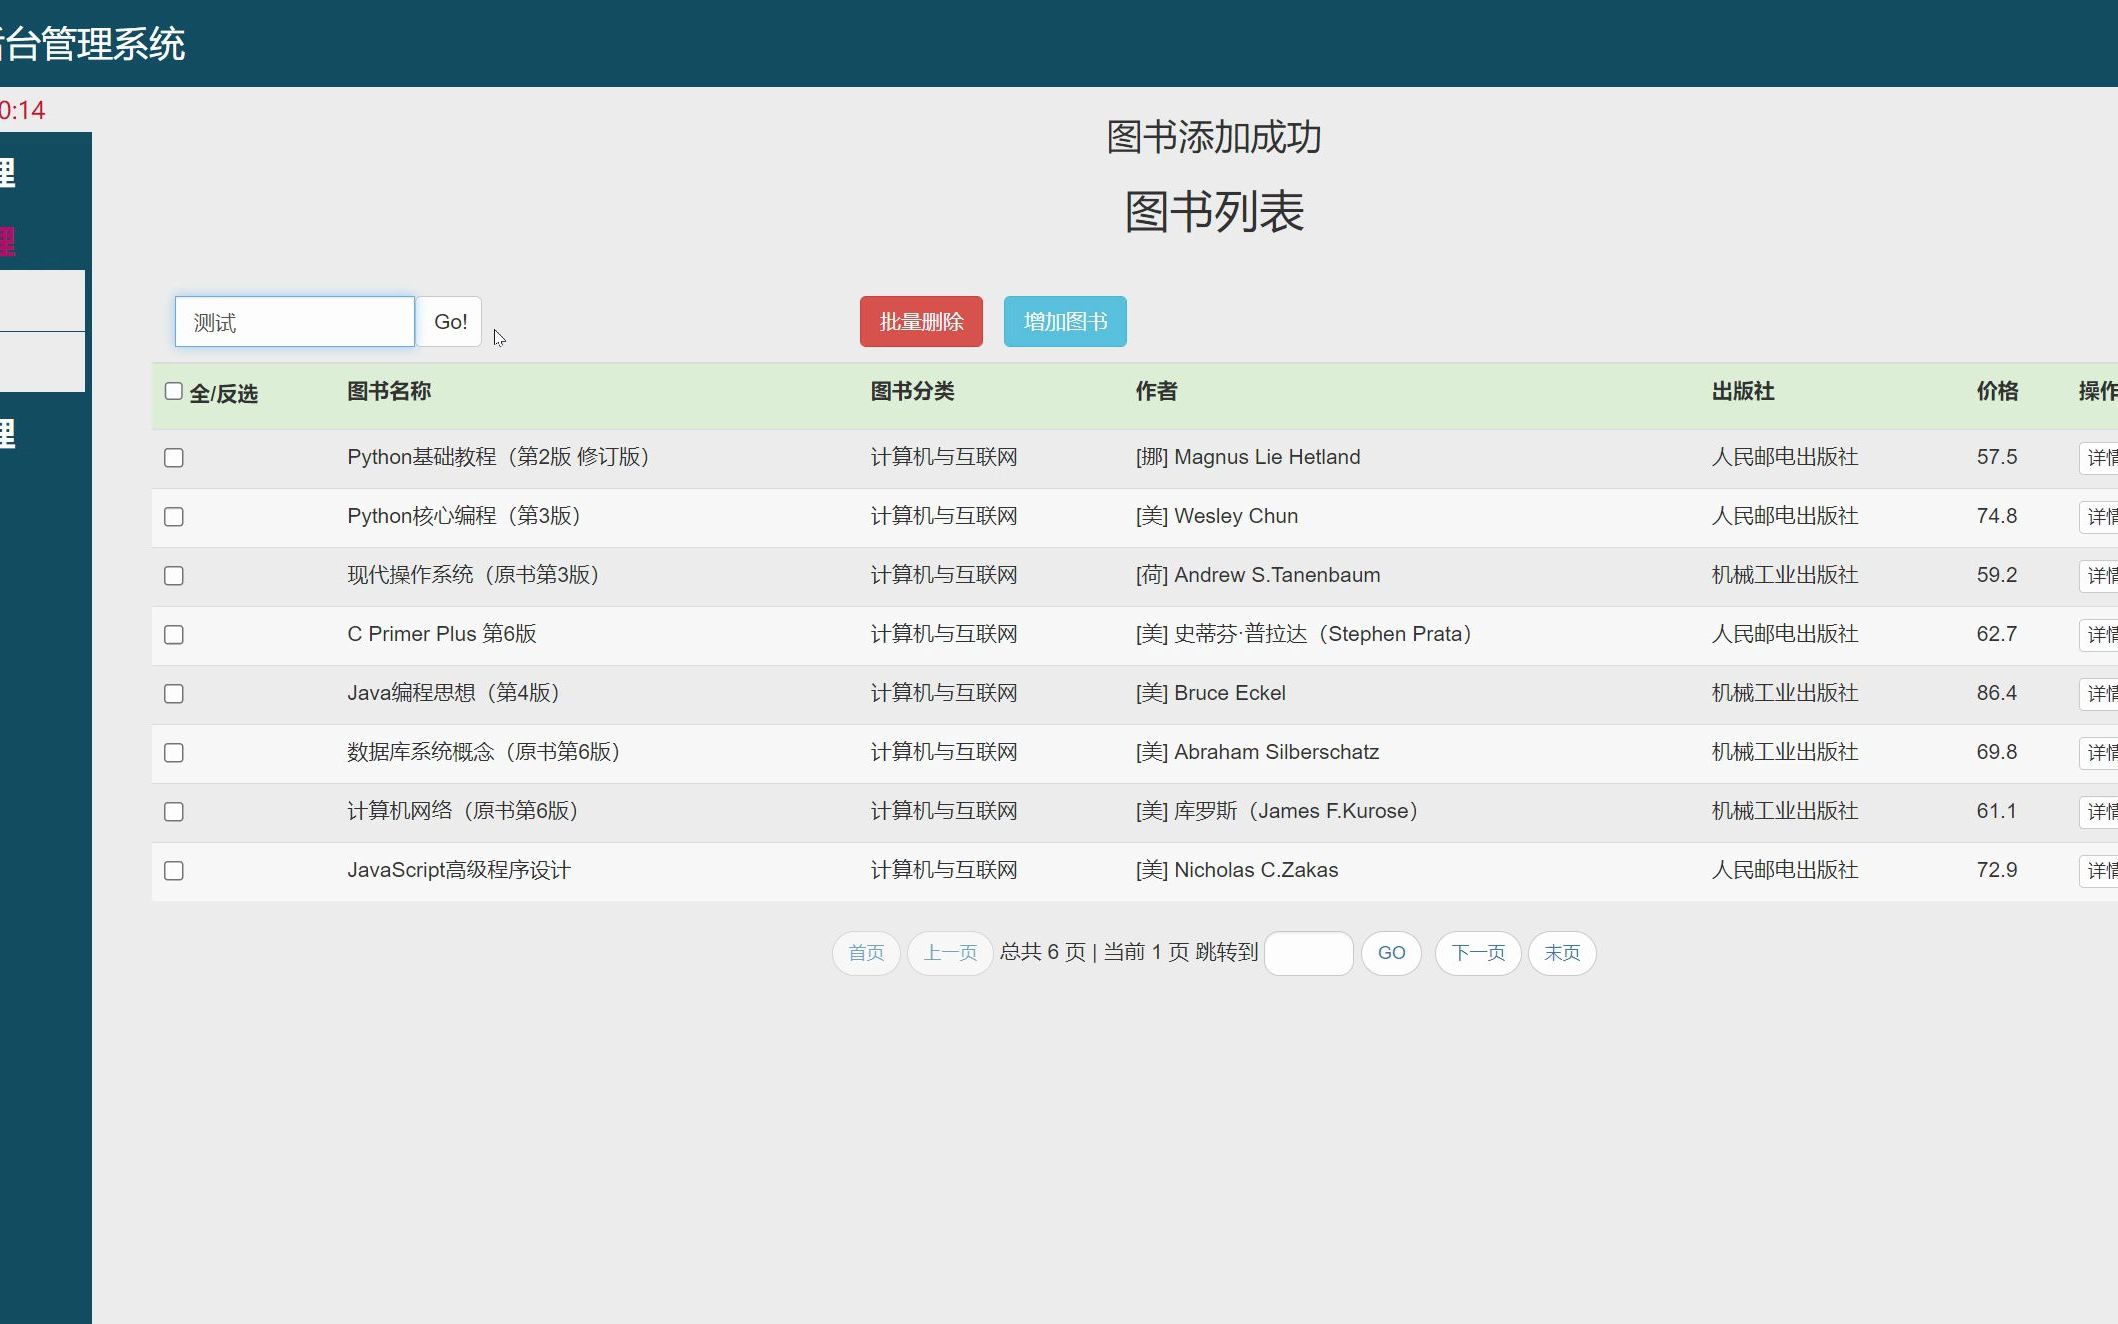Check the 数据库系统概念 row checkbox

[x=174, y=753]
